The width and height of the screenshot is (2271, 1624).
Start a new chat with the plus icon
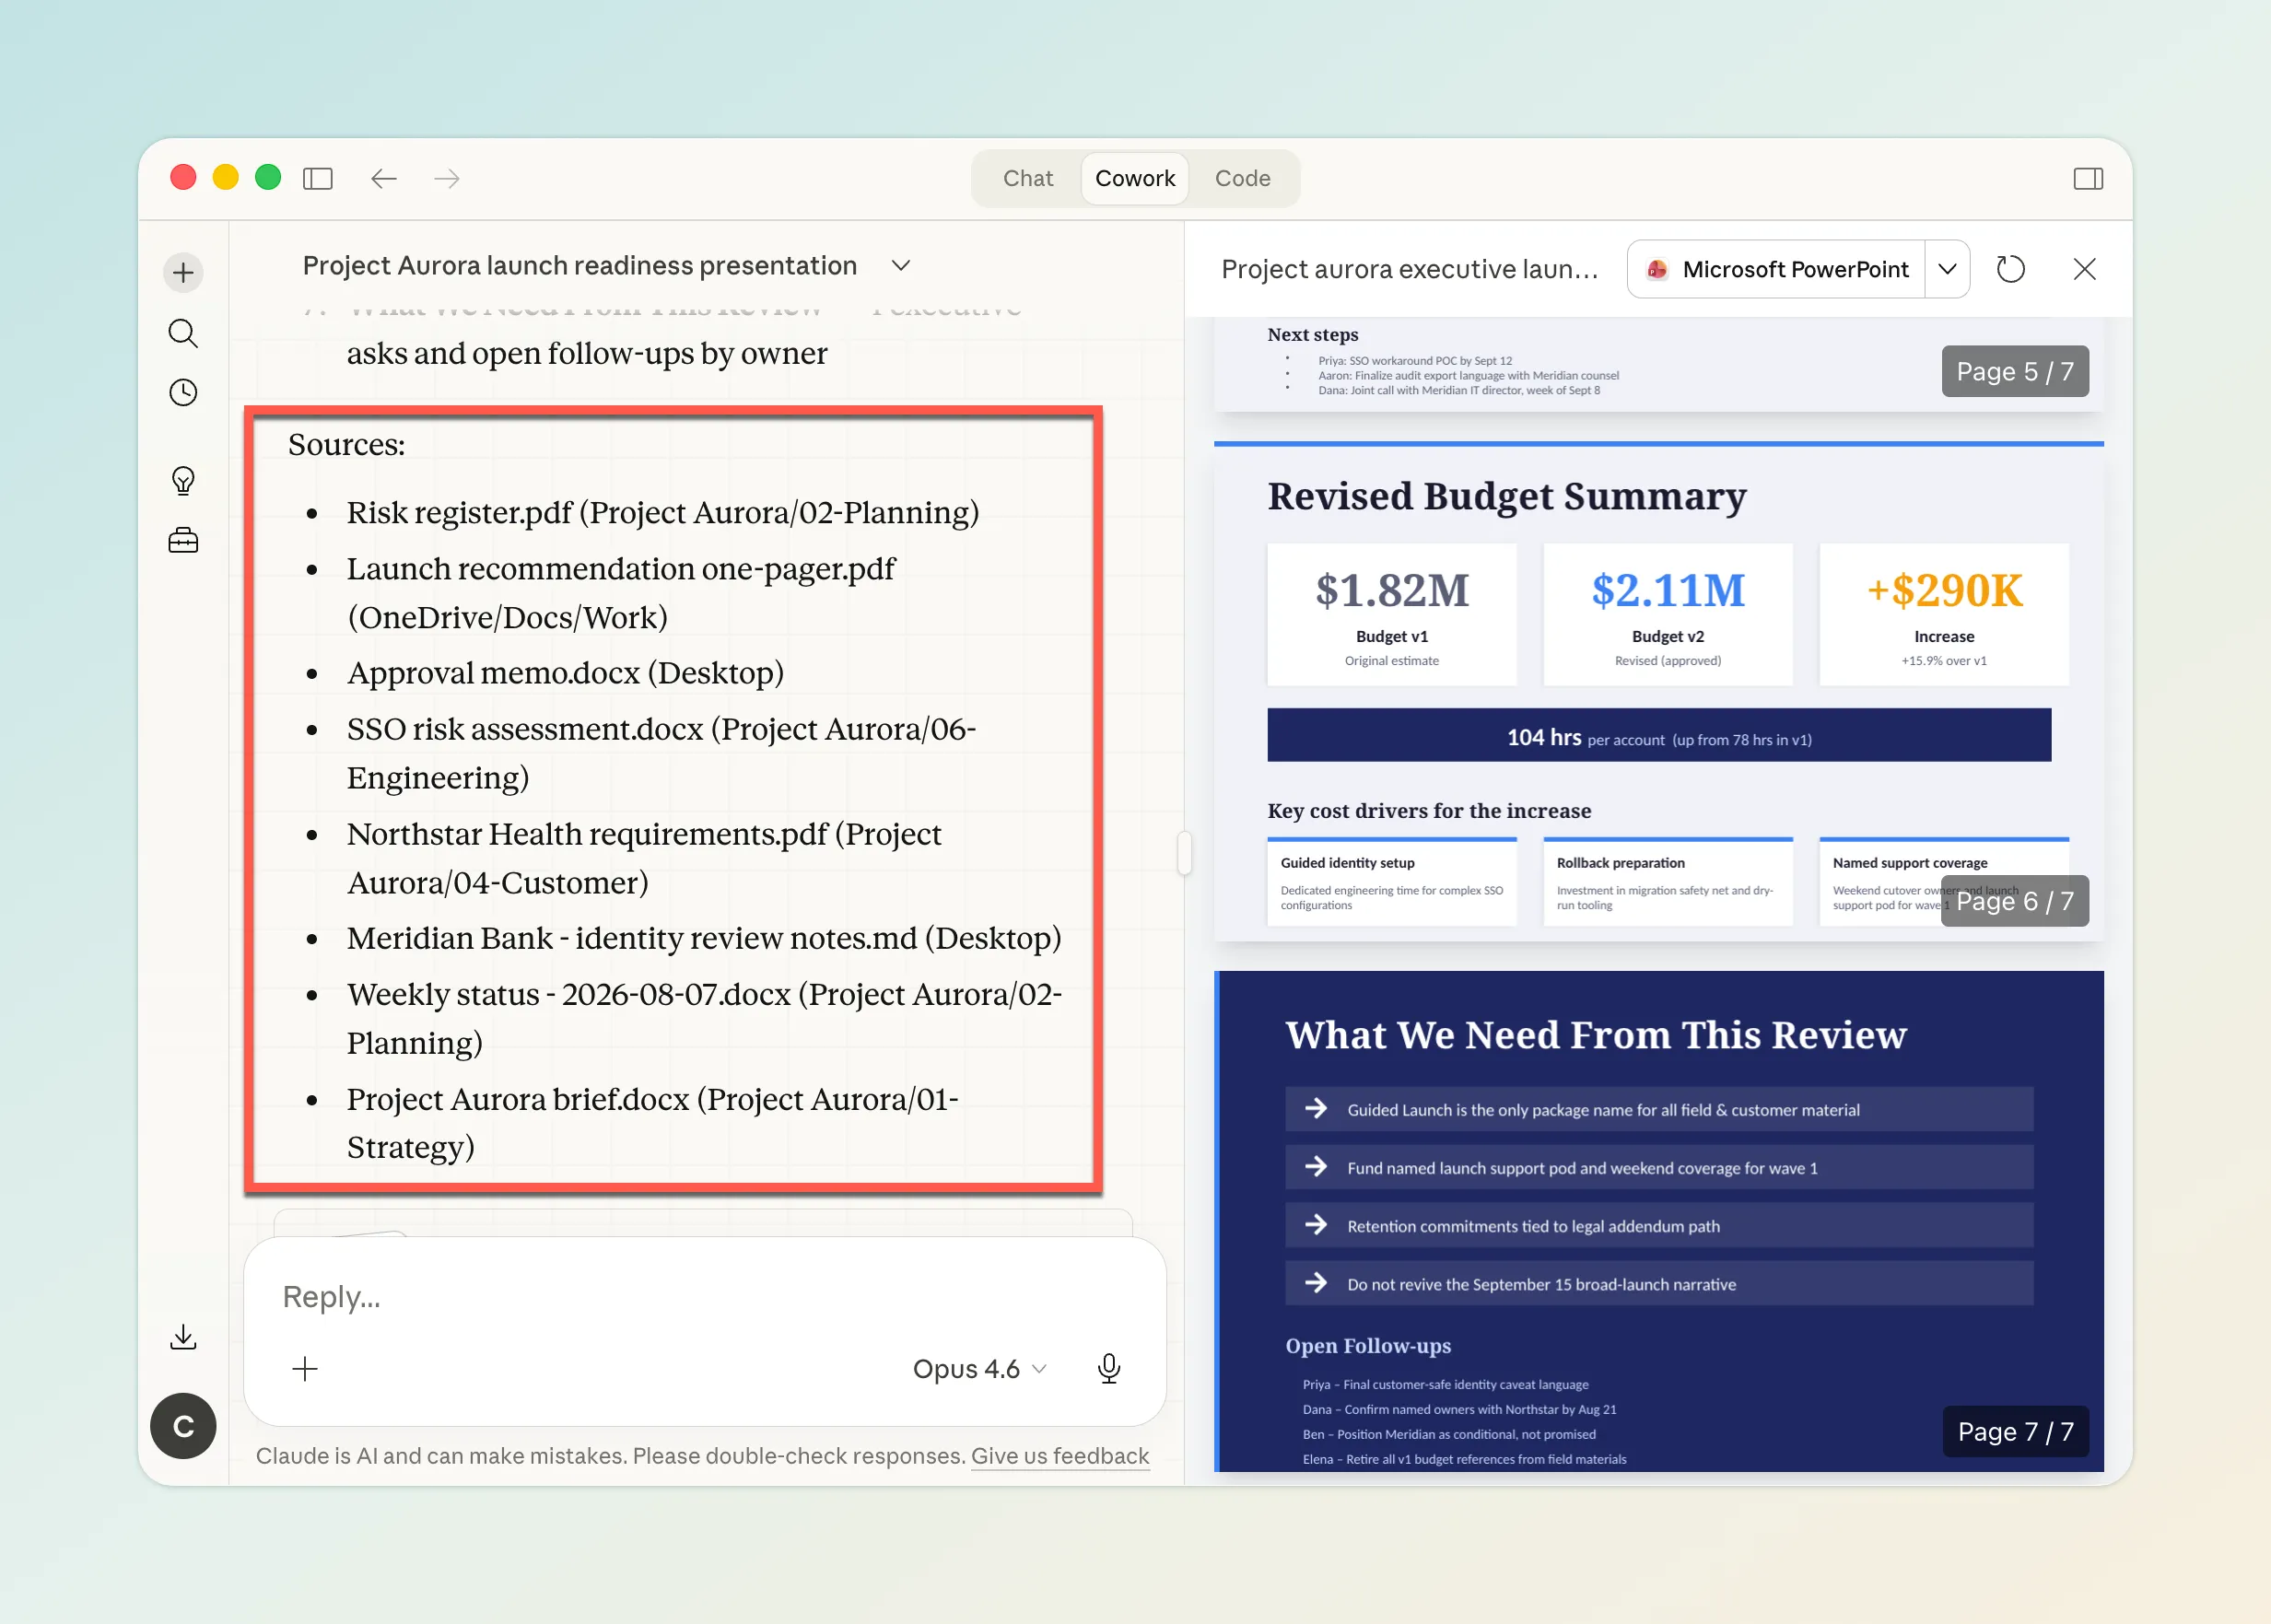[x=183, y=272]
